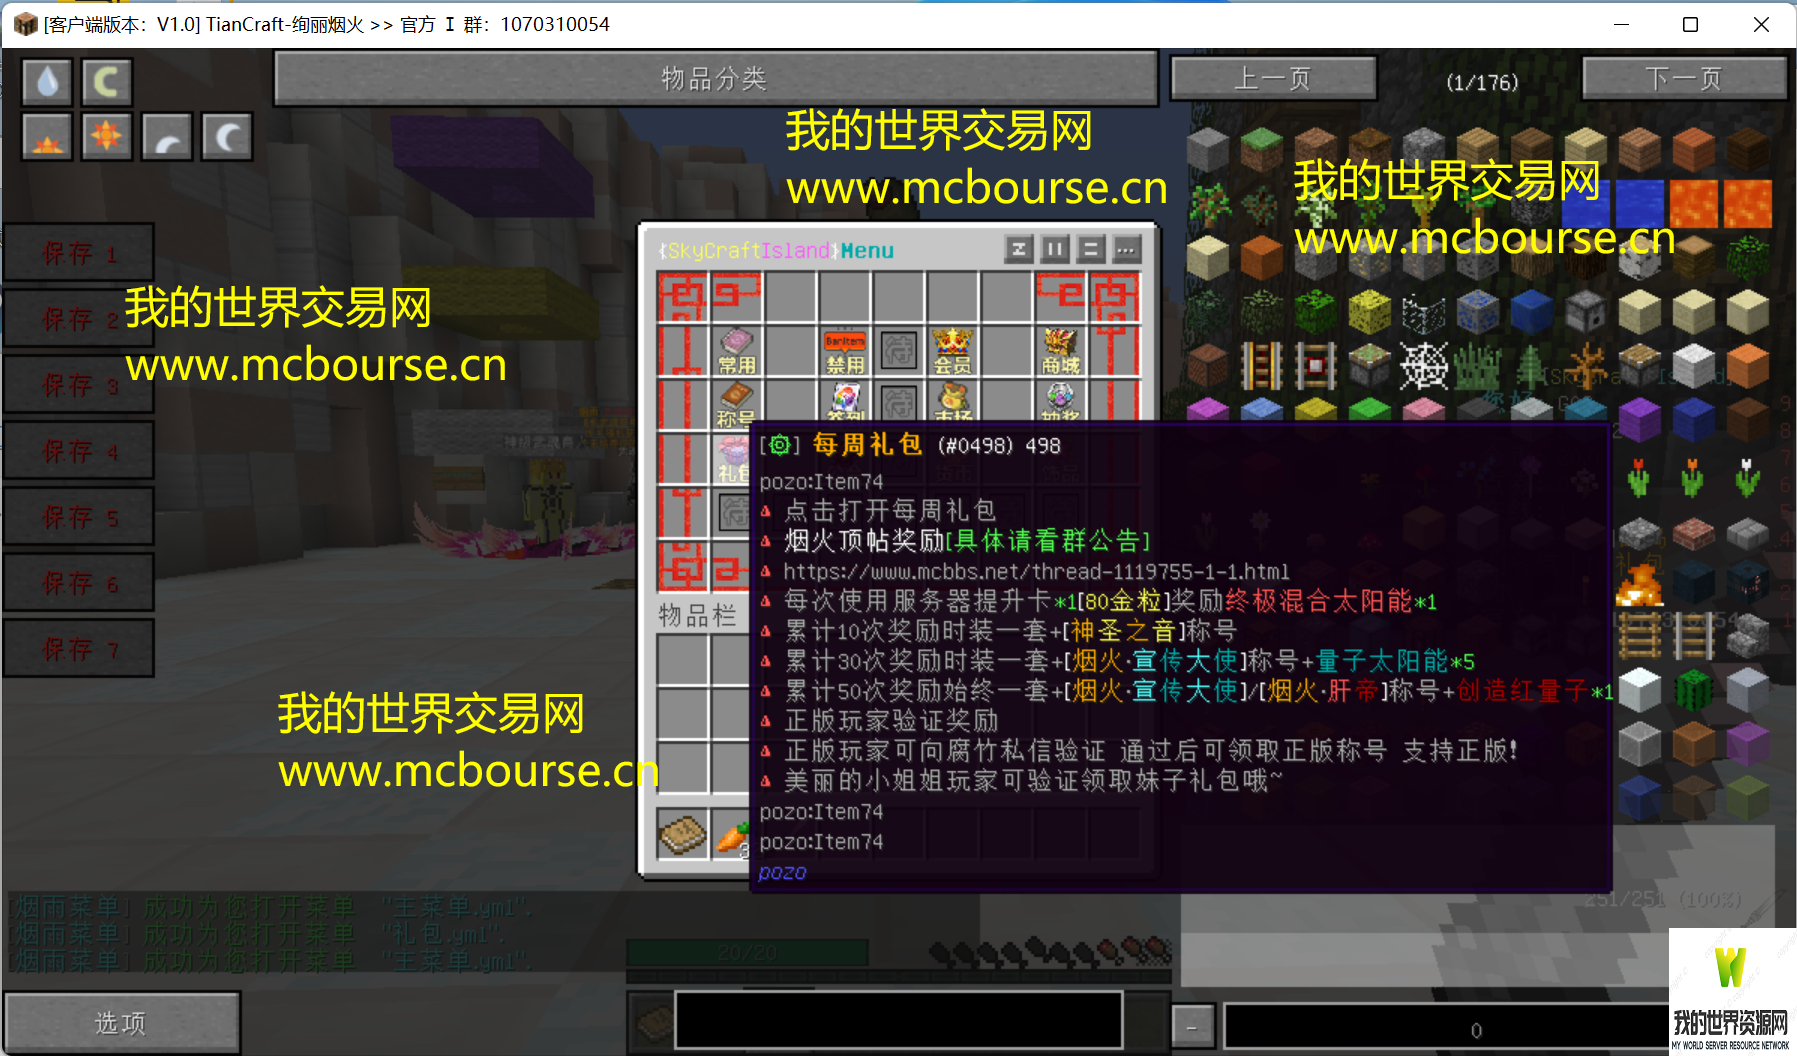Pick the dispenser block
The height and width of the screenshot is (1056, 1797).
(x=1586, y=311)
